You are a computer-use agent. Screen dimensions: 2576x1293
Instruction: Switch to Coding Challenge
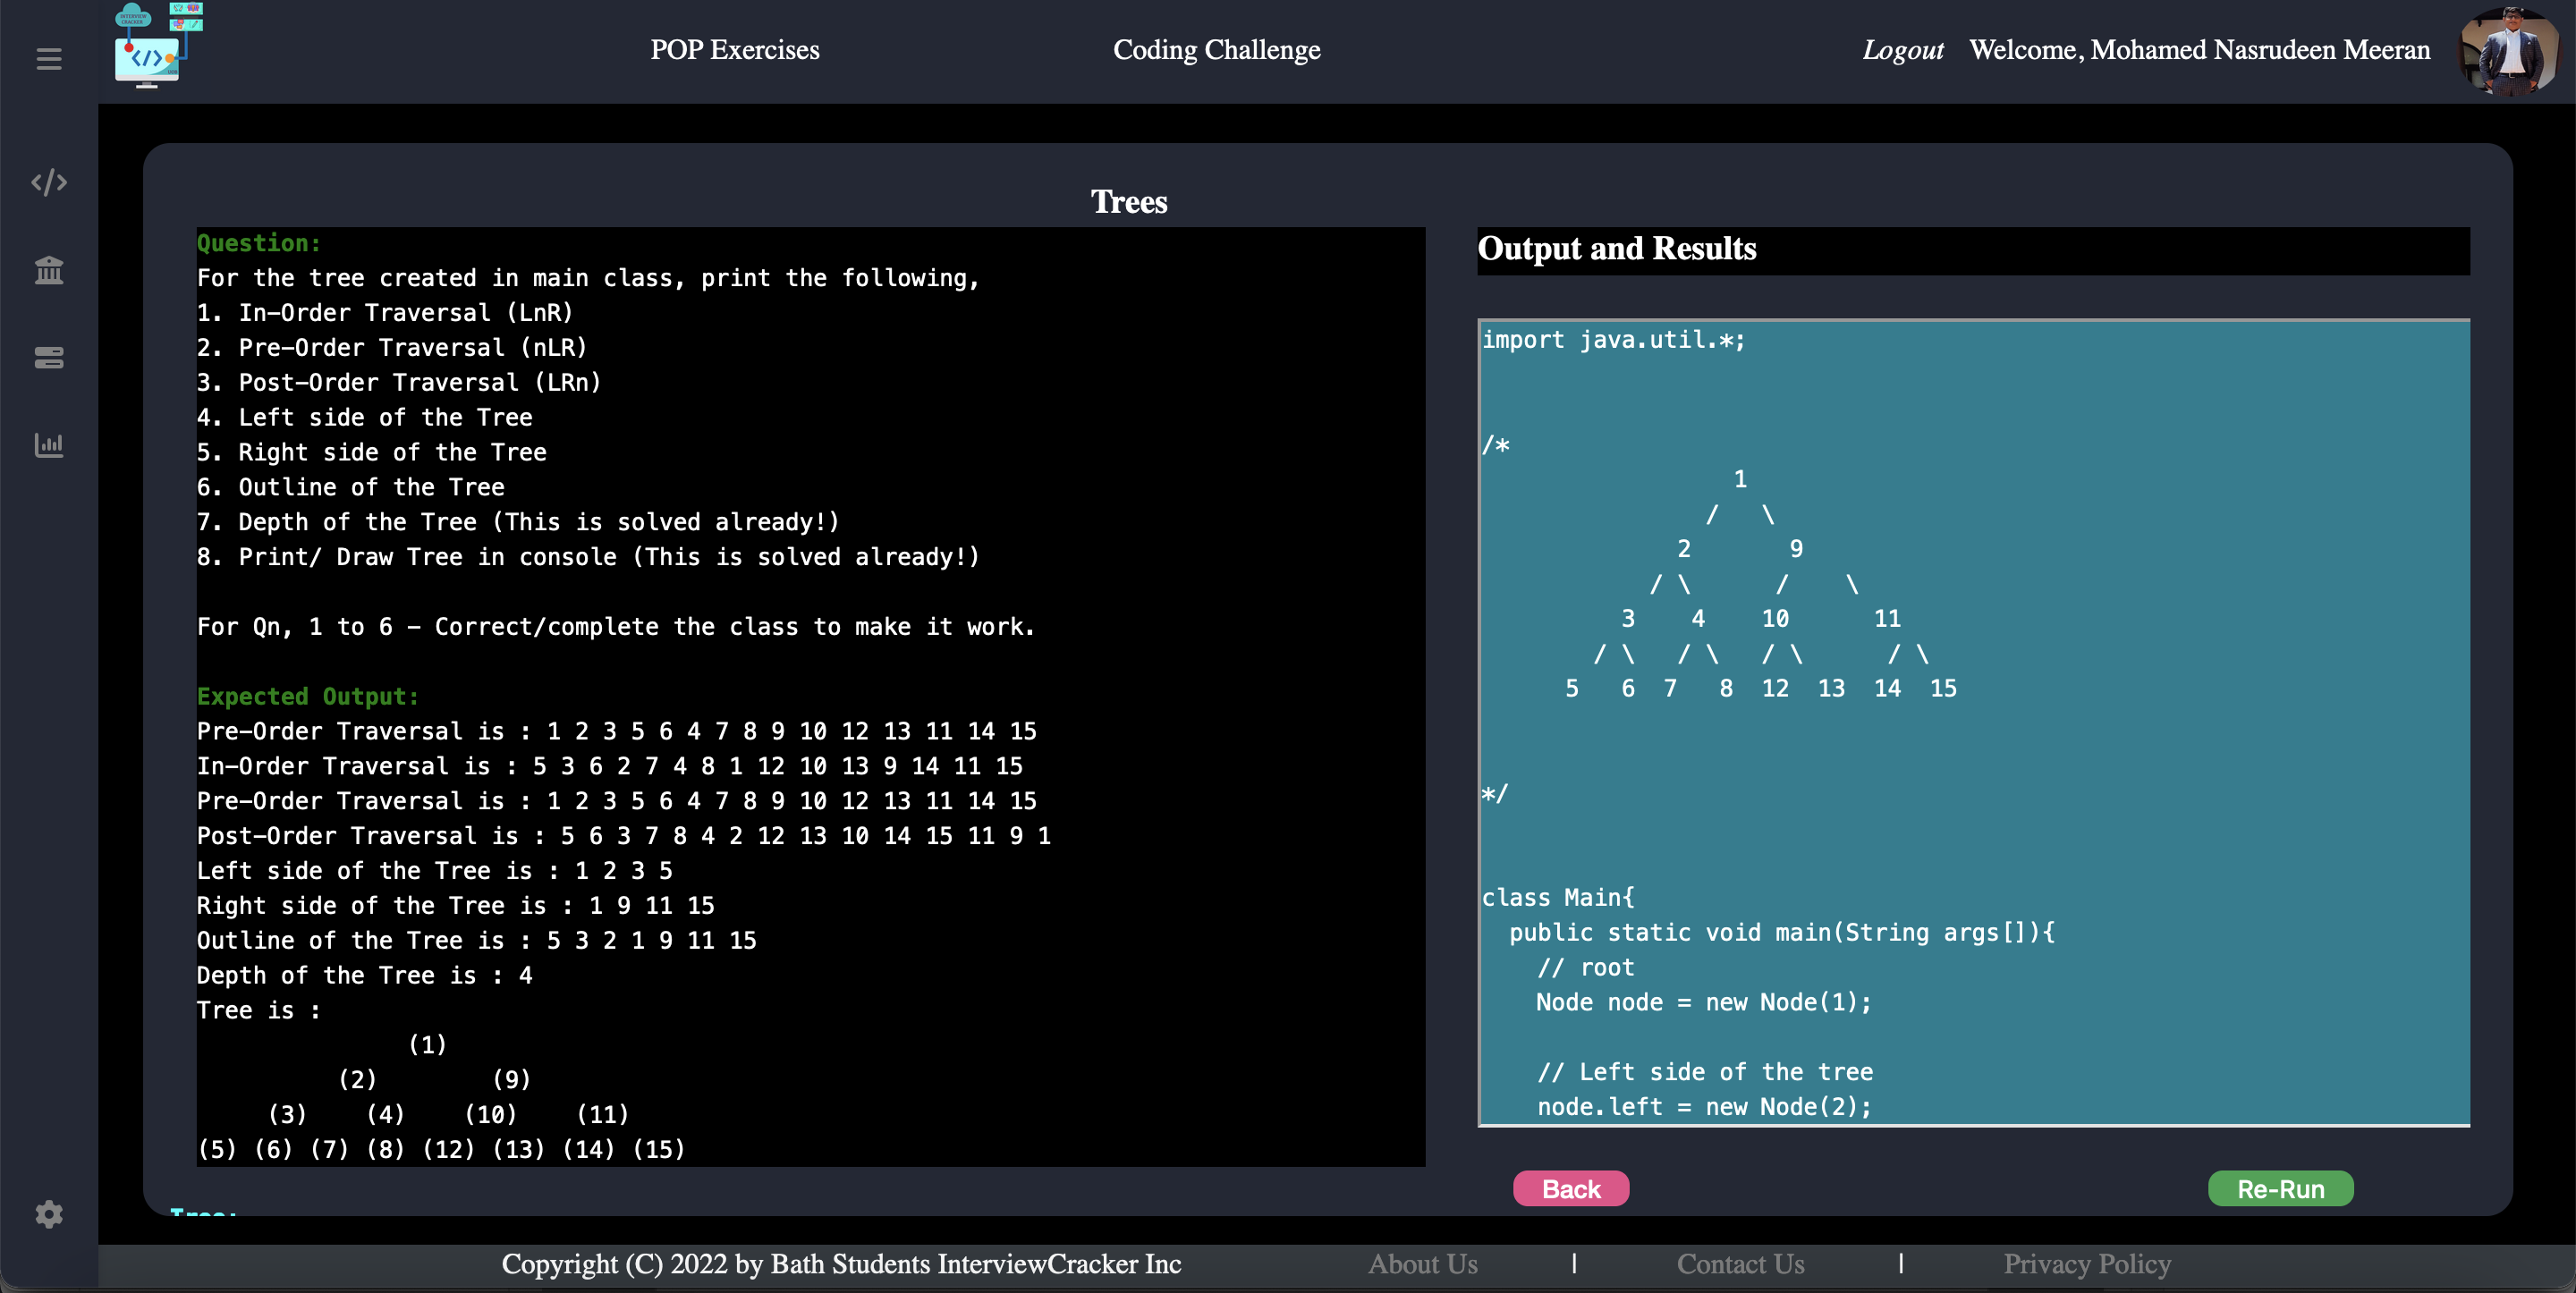click(1216, 49)
